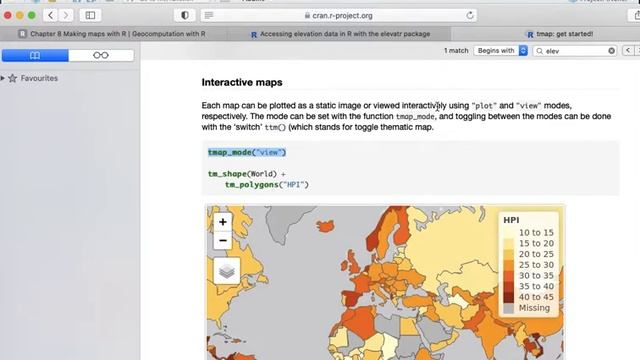This screenshot has width=640, height=360.
Task: Switch to Chapter 8 Making maps tab
Action: (x=113, y=34)
